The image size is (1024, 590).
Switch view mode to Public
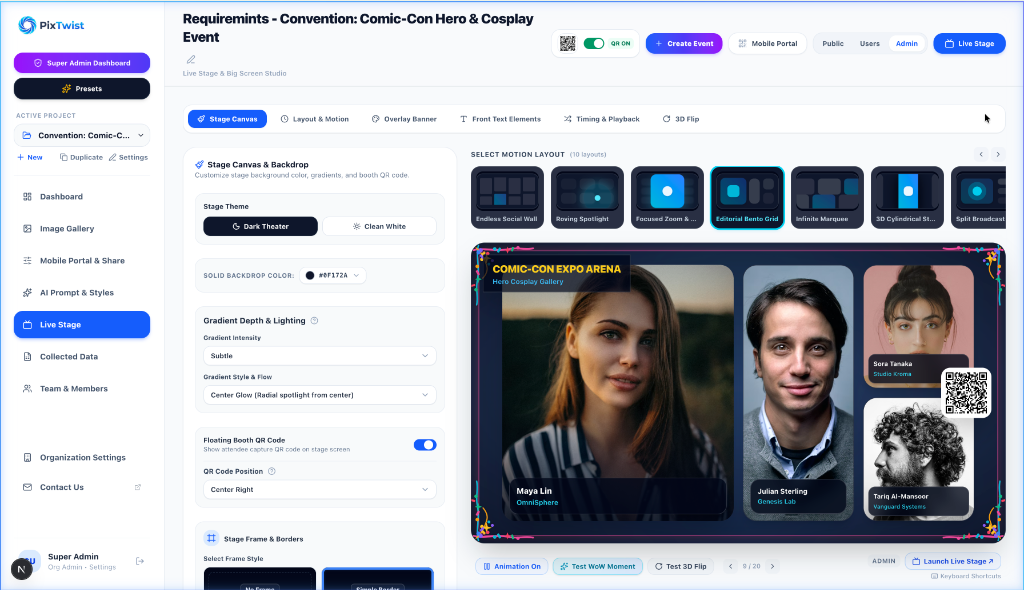pyautogui.click(x=833, y=44)
